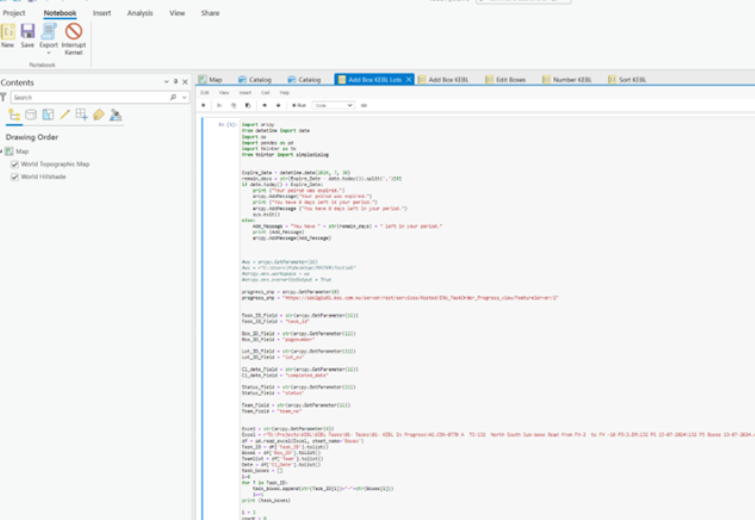
Task: Click the Interrupt Kernel icon
Action: (73, 31)
